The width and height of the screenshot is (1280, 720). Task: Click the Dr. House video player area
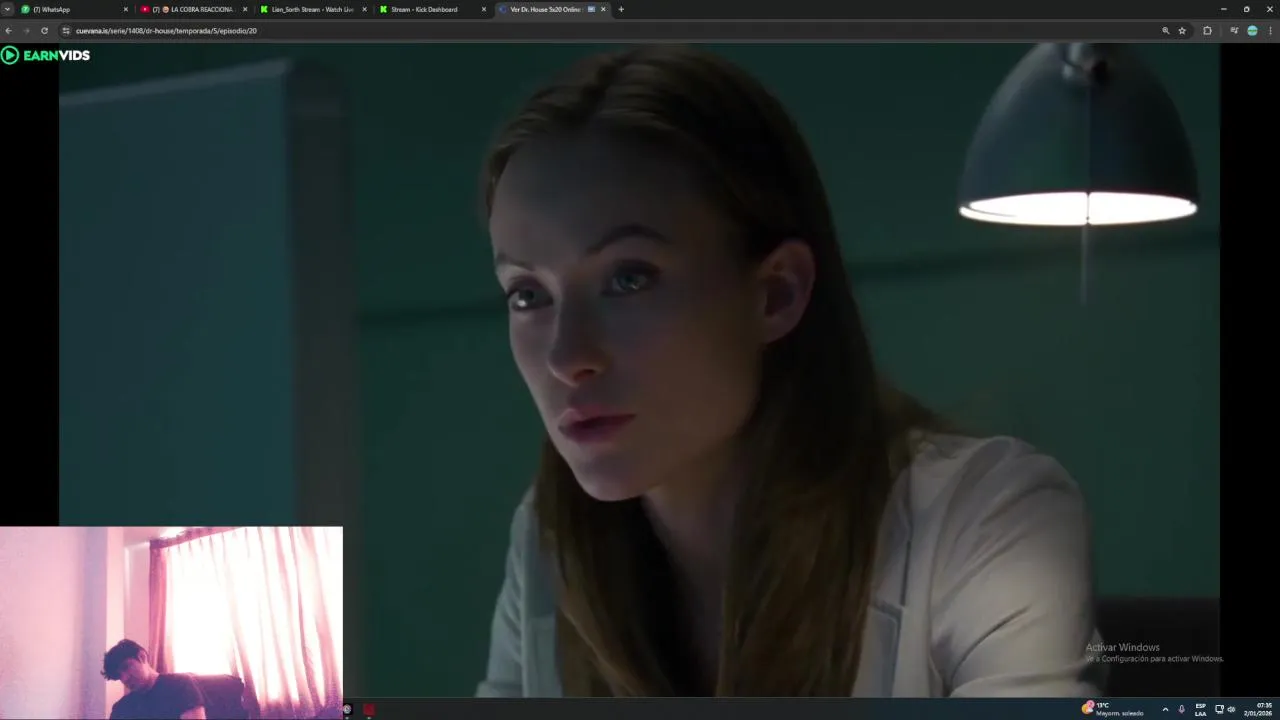pos(639,370)
